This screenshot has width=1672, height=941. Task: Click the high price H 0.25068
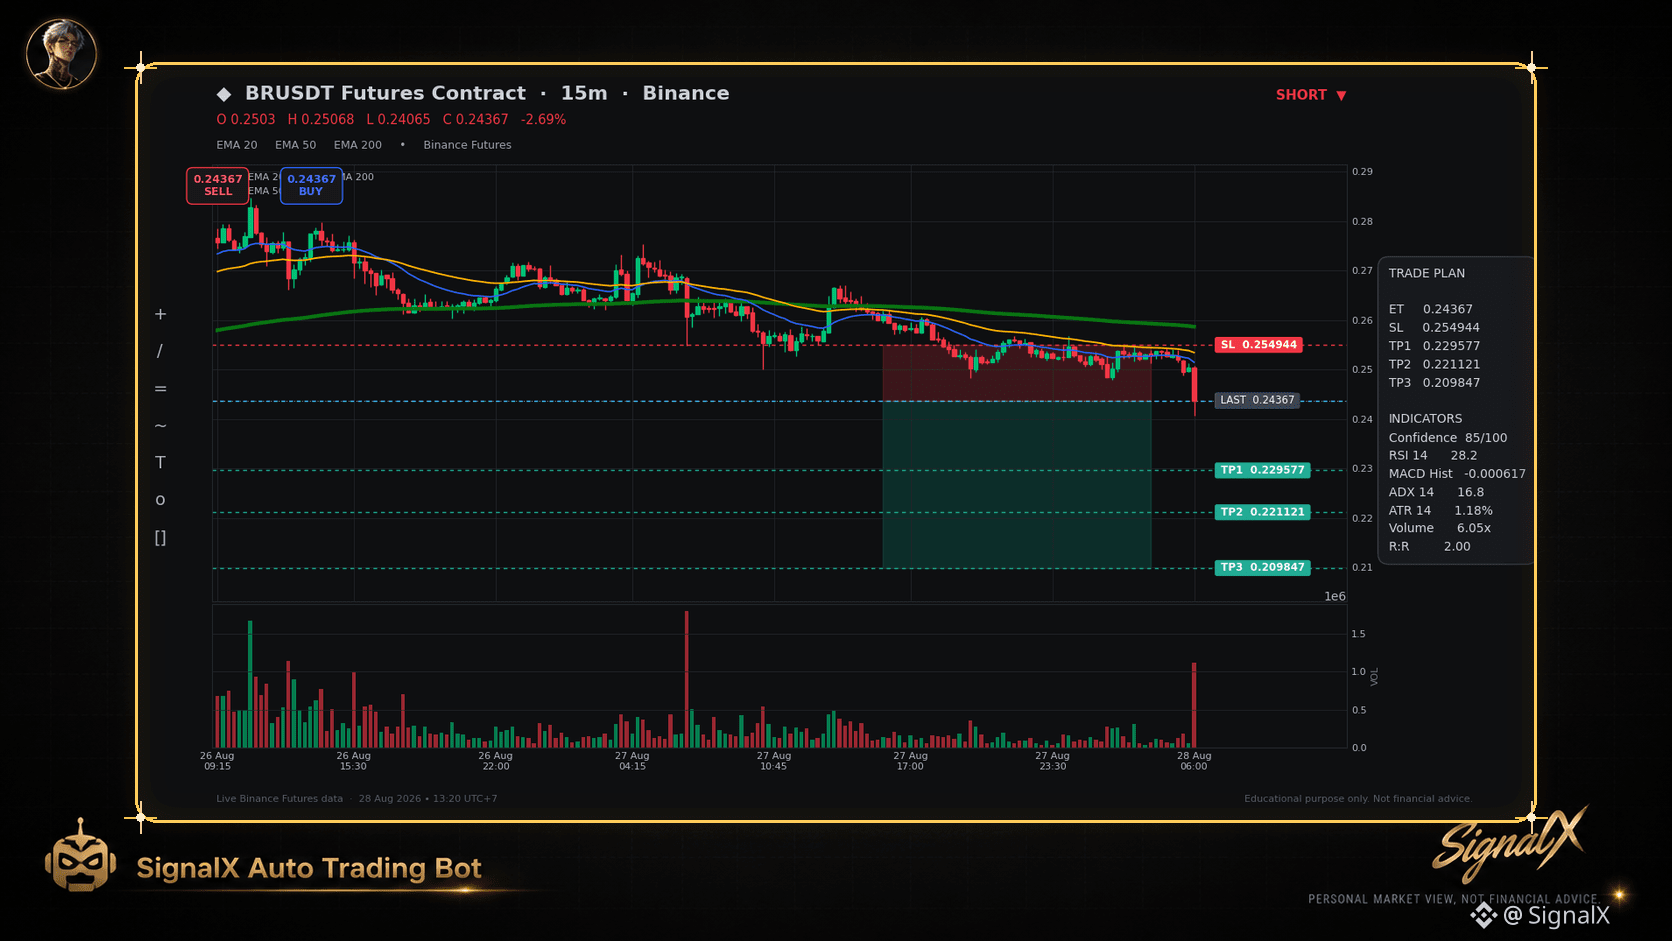coord(321,119)
